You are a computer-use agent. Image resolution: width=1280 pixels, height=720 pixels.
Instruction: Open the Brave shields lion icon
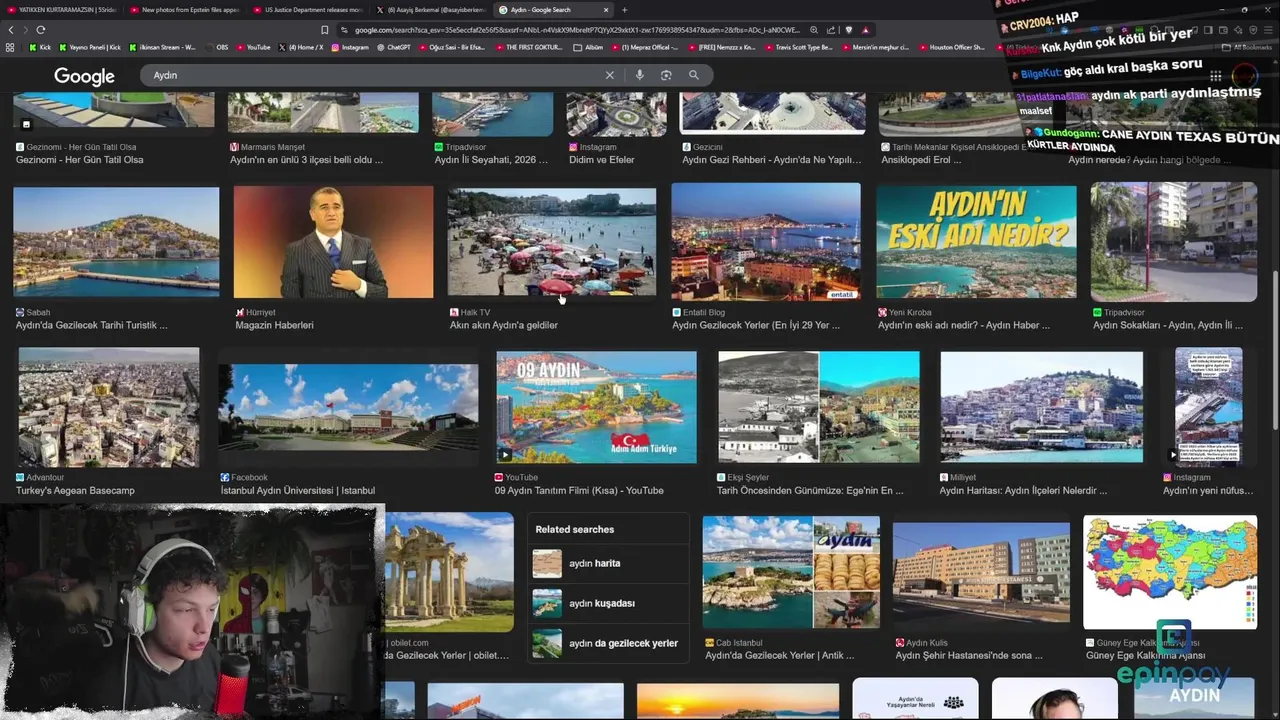[x=849, y=30]
